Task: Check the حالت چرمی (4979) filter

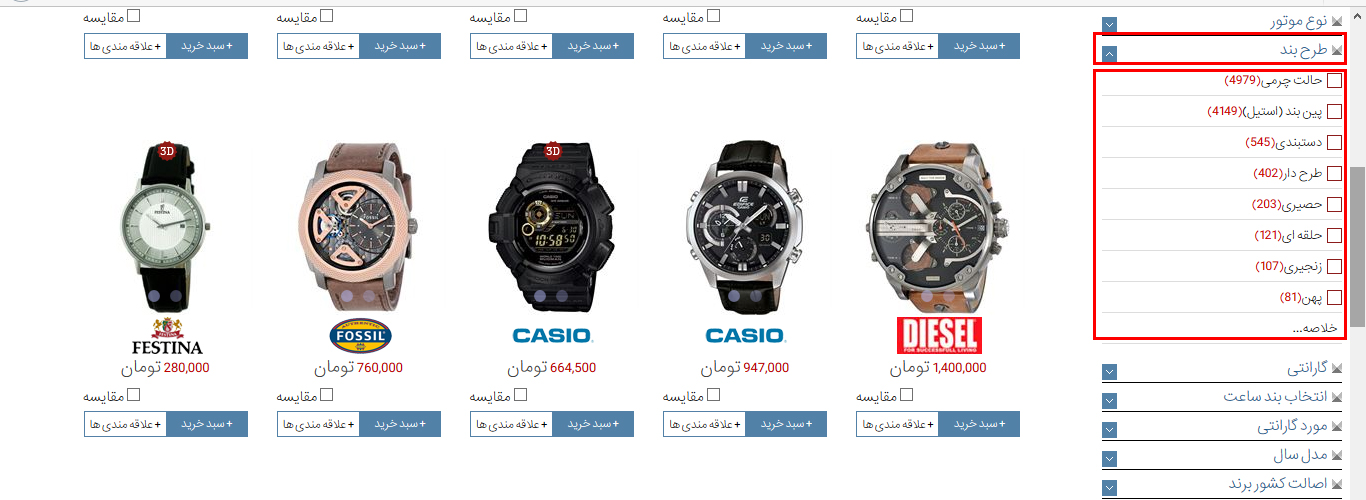Action: pos(1334,81)
